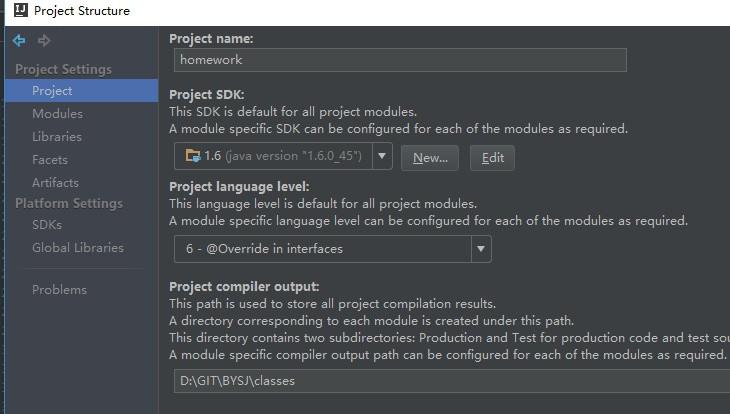Click the Edit SDK button
Image resolution: width=730 pixels, height=414 pixels.
493,158
